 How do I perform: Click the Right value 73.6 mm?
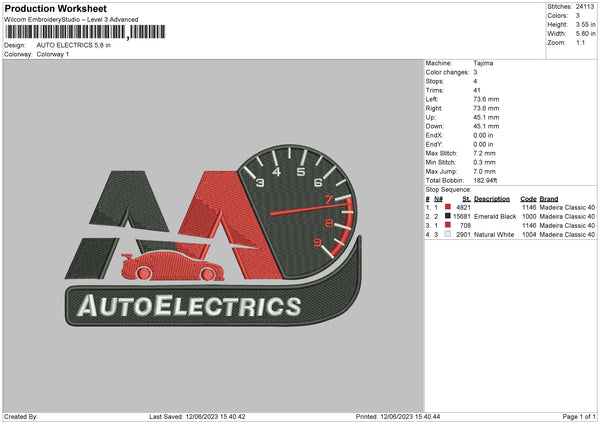click(x=486, y=108)
